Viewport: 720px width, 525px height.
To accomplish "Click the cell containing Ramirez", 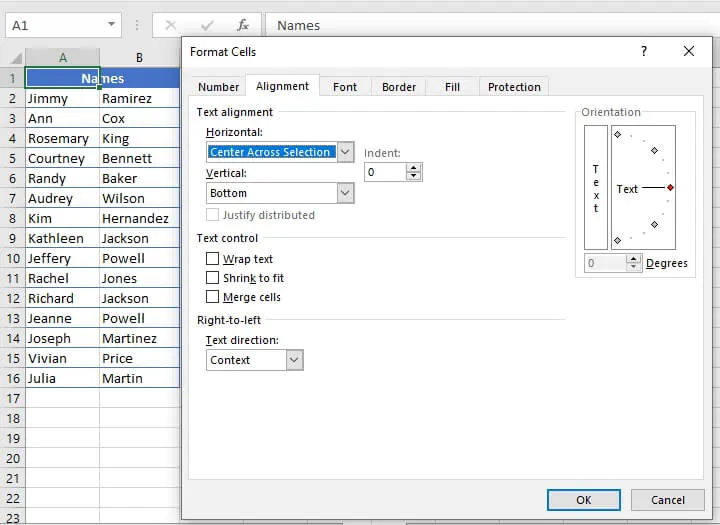I will 140,98.
